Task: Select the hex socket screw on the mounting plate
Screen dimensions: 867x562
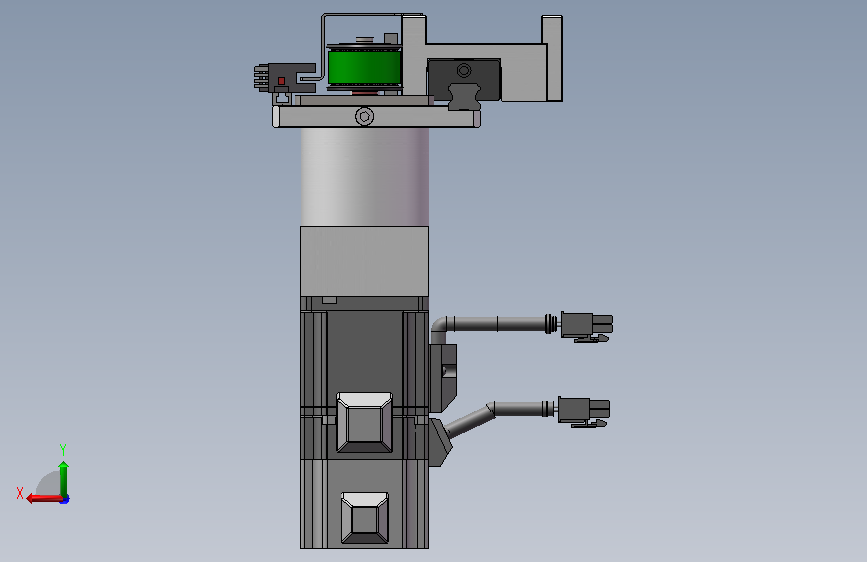Action: (x=364, y=117)
